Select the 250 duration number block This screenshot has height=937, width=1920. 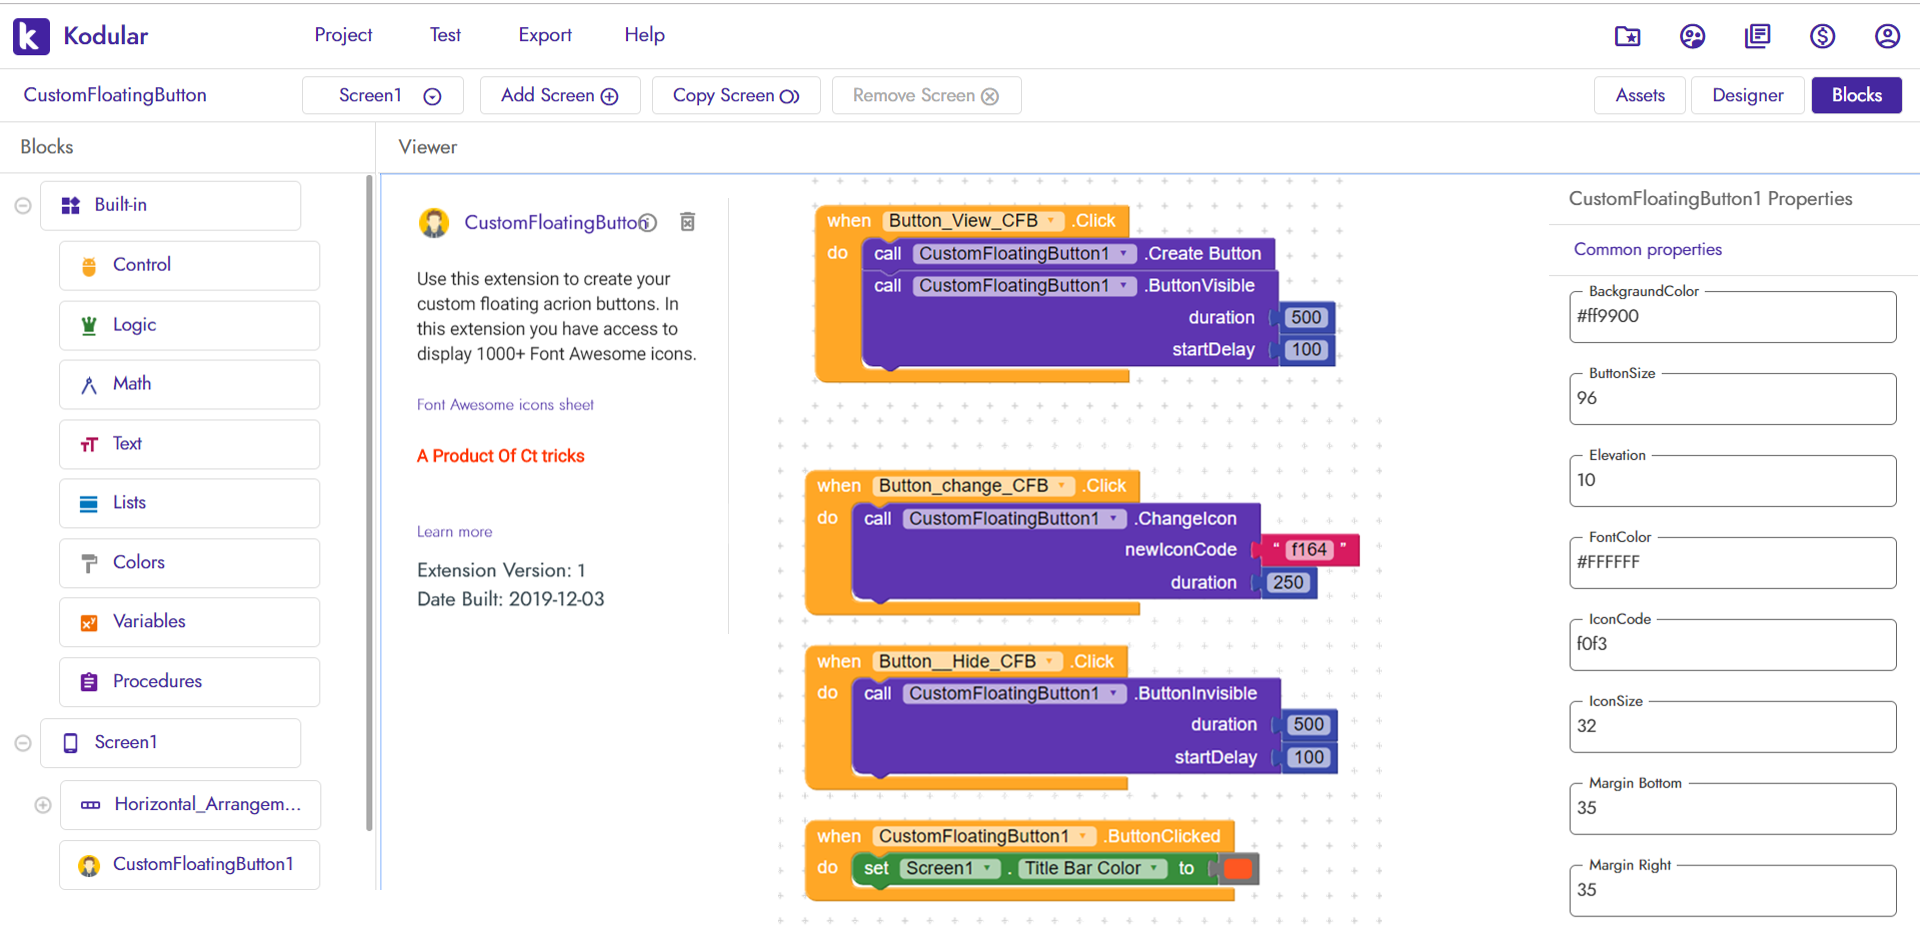coord(1288,583)
